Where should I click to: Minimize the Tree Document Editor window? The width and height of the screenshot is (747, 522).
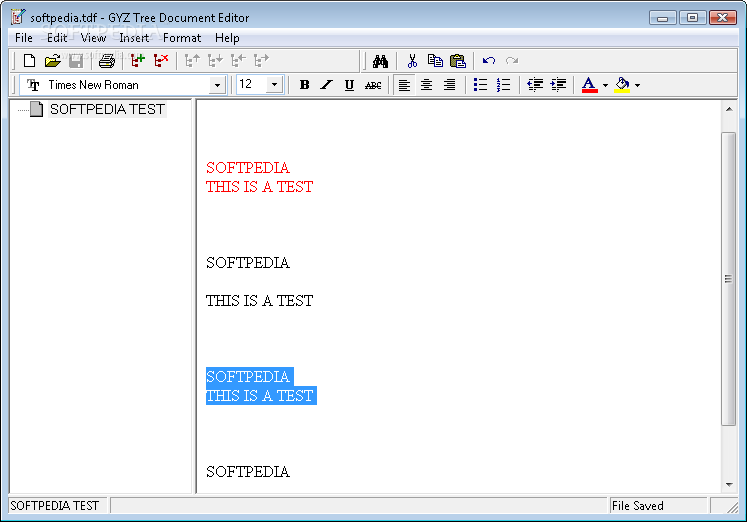663,18
